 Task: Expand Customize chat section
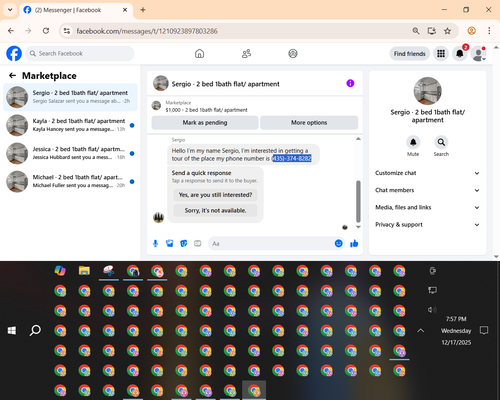coord(427,173)
